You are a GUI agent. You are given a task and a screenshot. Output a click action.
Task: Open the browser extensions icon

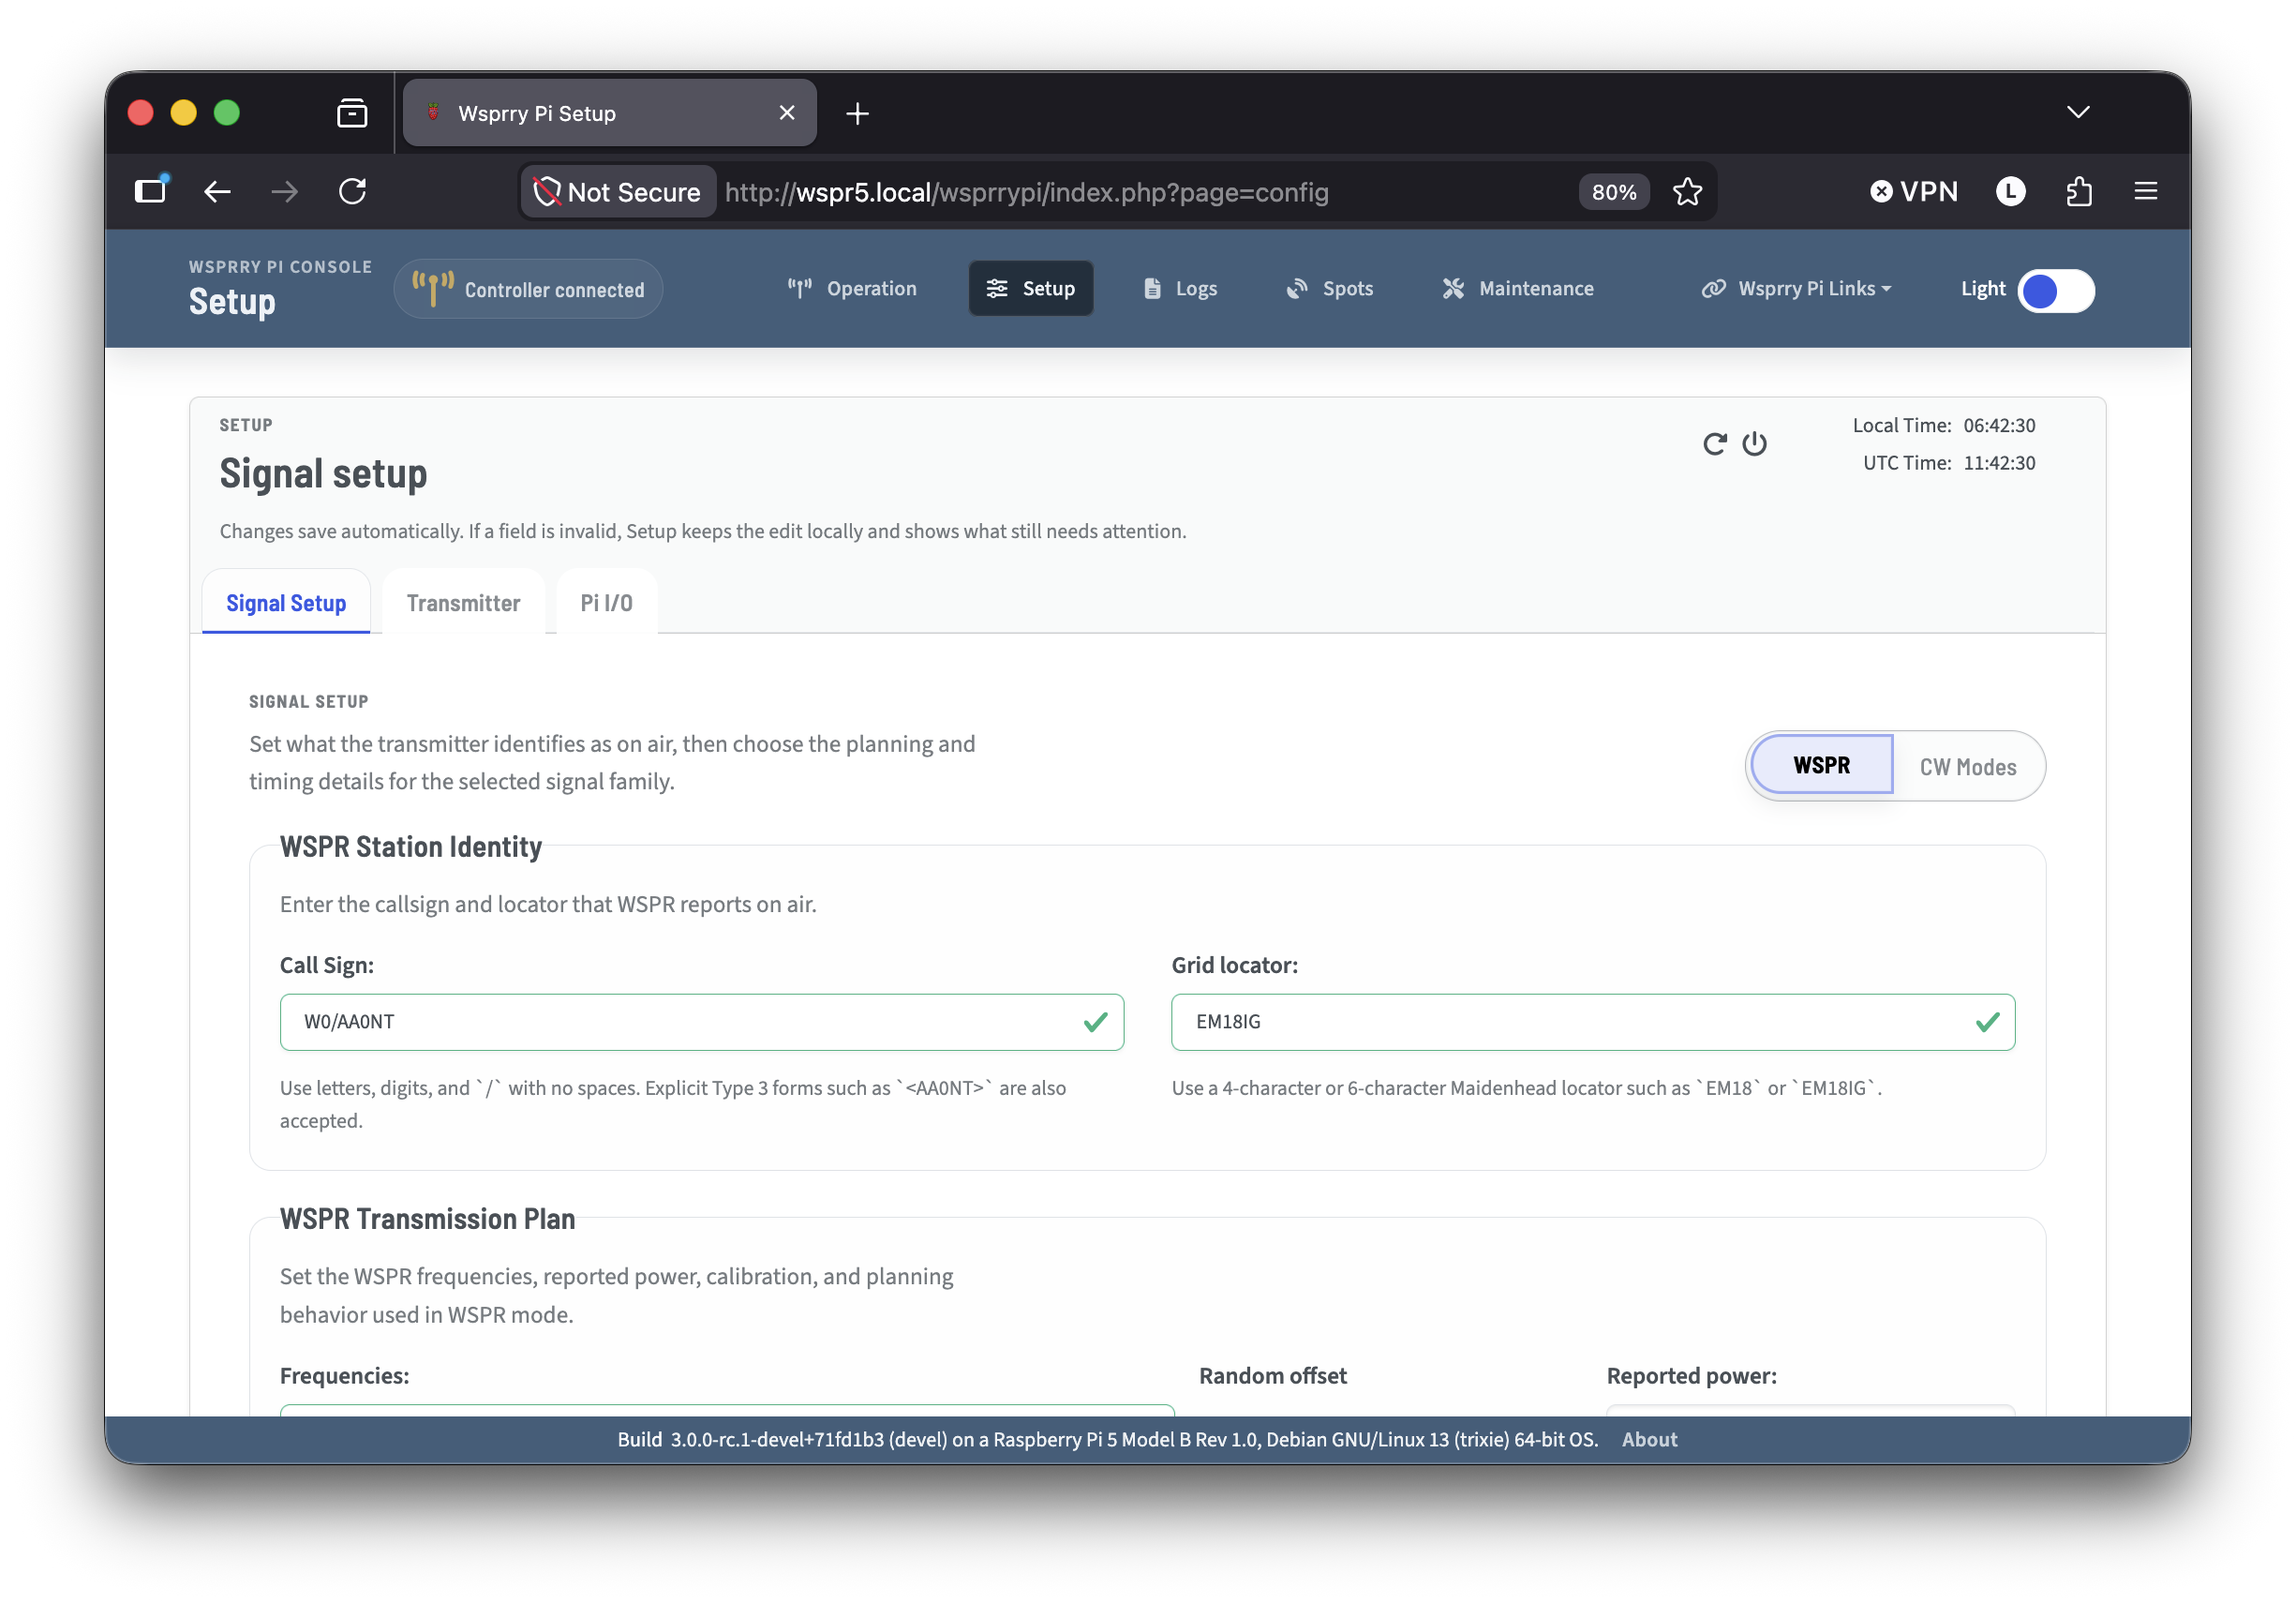[x=2079, y=191]
